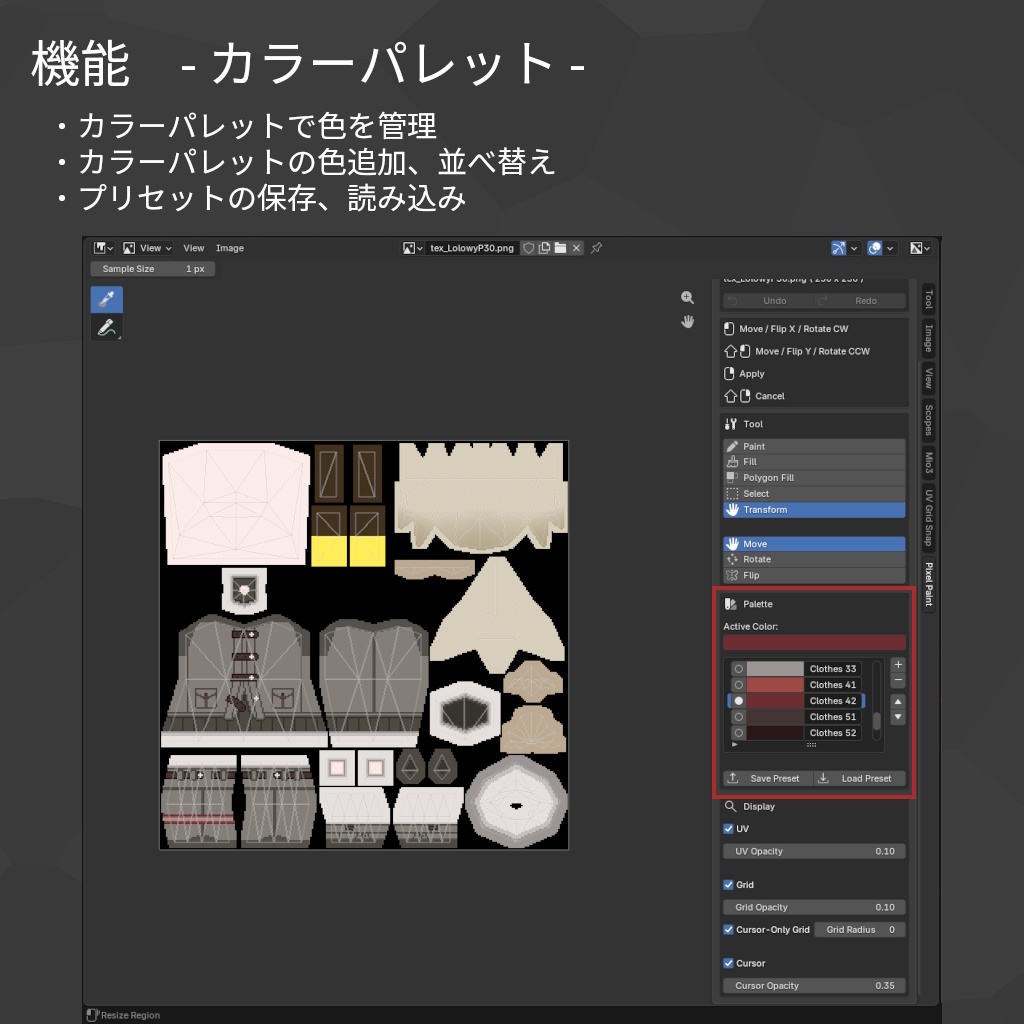Screen dimensions: 1024x1024
Task: Select the Polygon Fill tool
Action: point(814,478)
